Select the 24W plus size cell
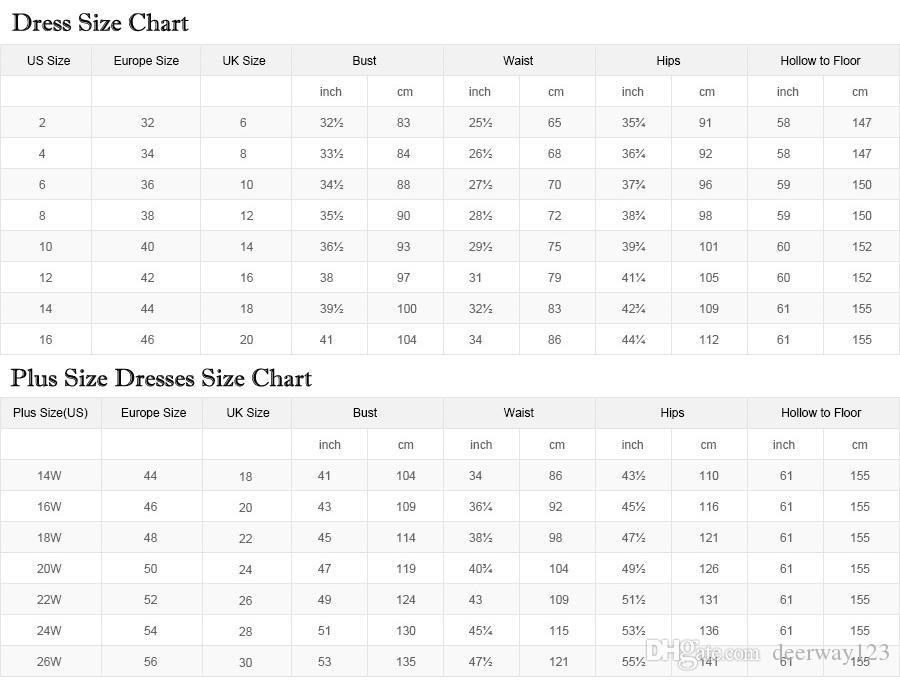The height and width of the screenshot is (681, 900). (50, 631)
